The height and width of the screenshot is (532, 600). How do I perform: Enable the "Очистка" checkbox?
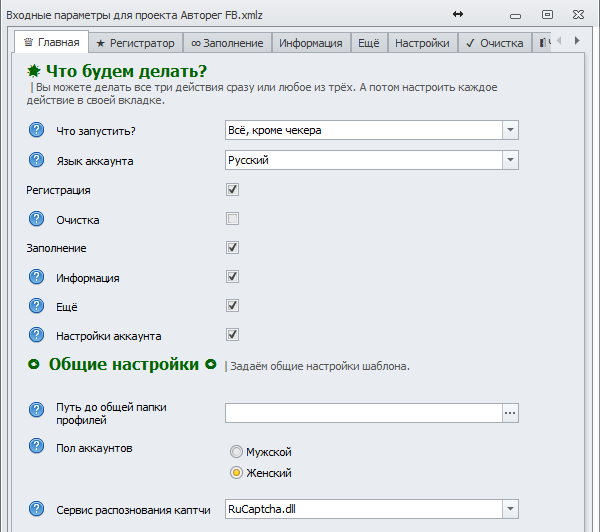tap(232, 219)
